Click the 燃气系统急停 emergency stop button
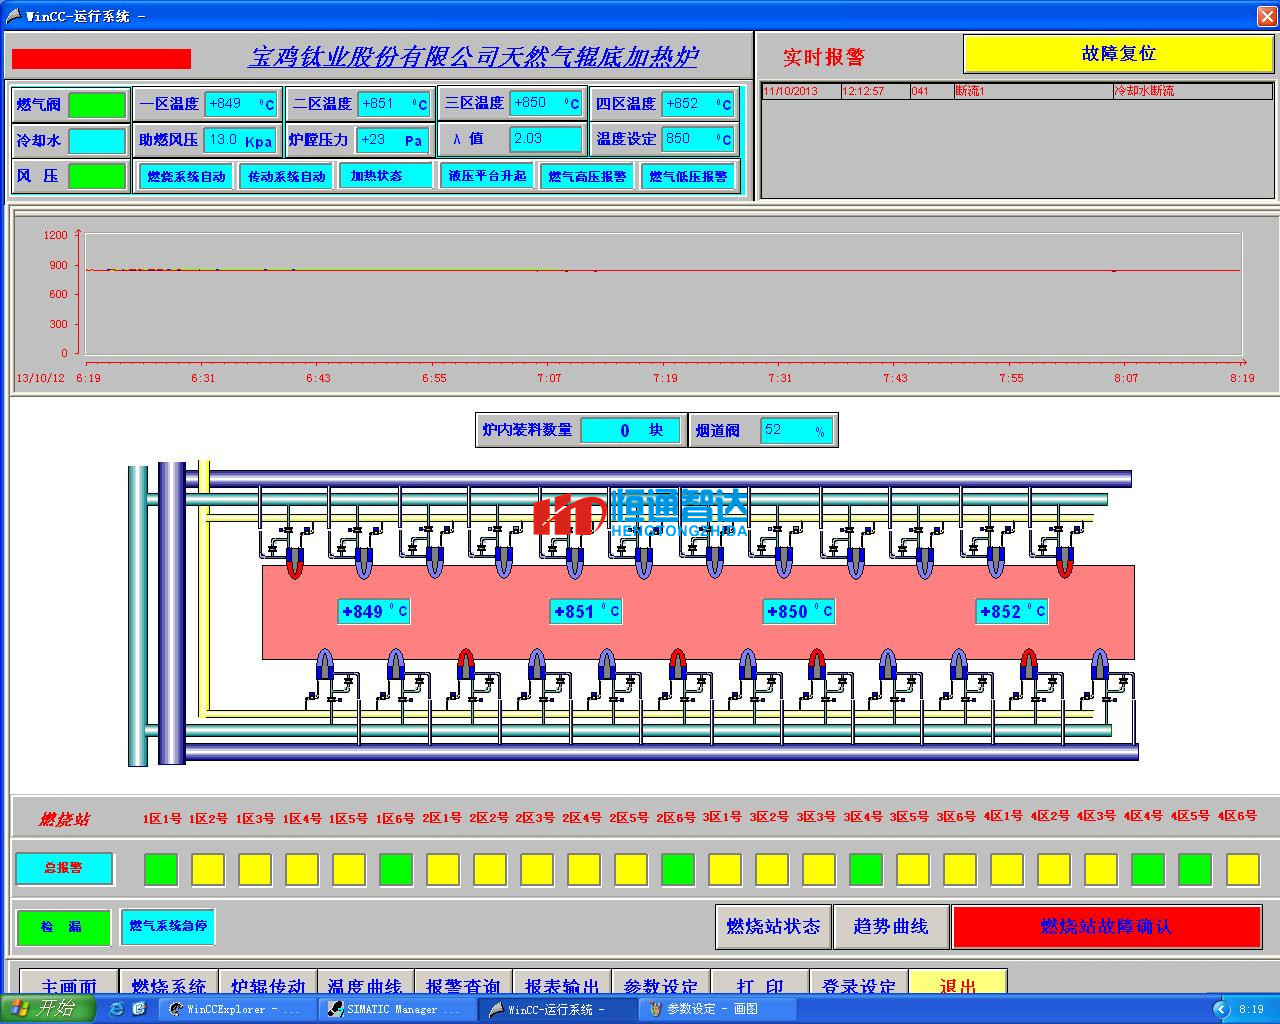Image resolution: width=1280 pixels, height=1024 pixels. tap(168, 926)
